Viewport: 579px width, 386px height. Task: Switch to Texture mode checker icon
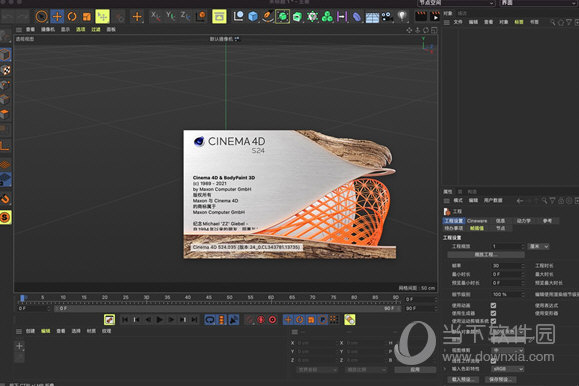tap(6, 70)
